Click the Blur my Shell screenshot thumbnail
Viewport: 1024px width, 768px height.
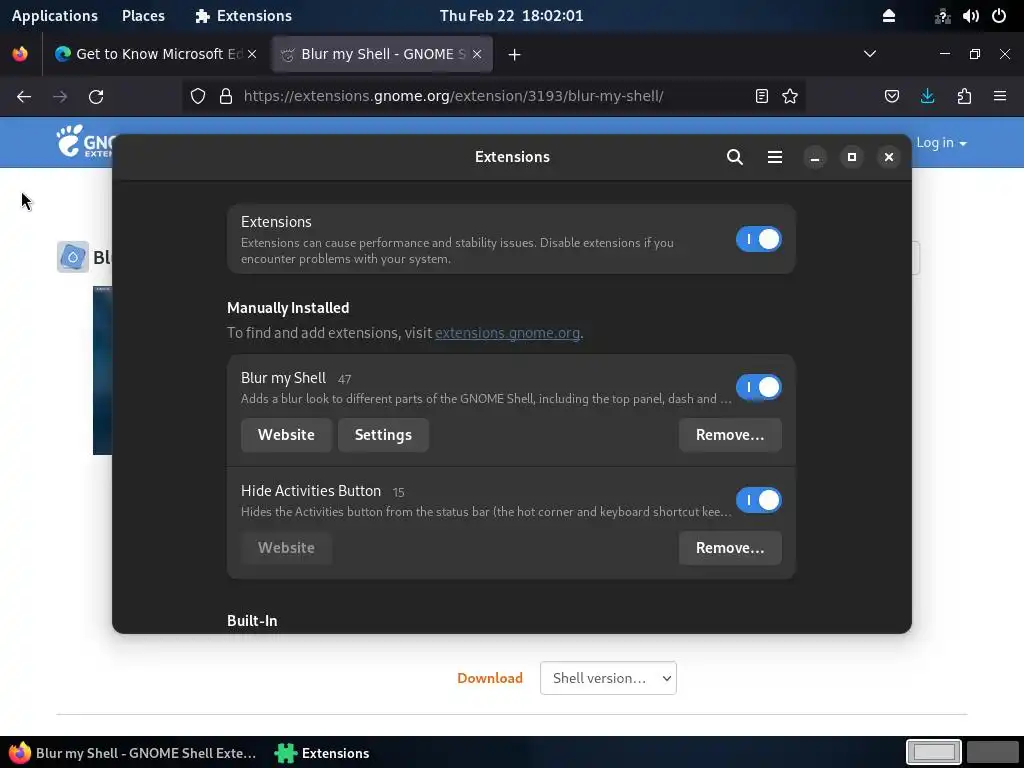tap(103, 370)
